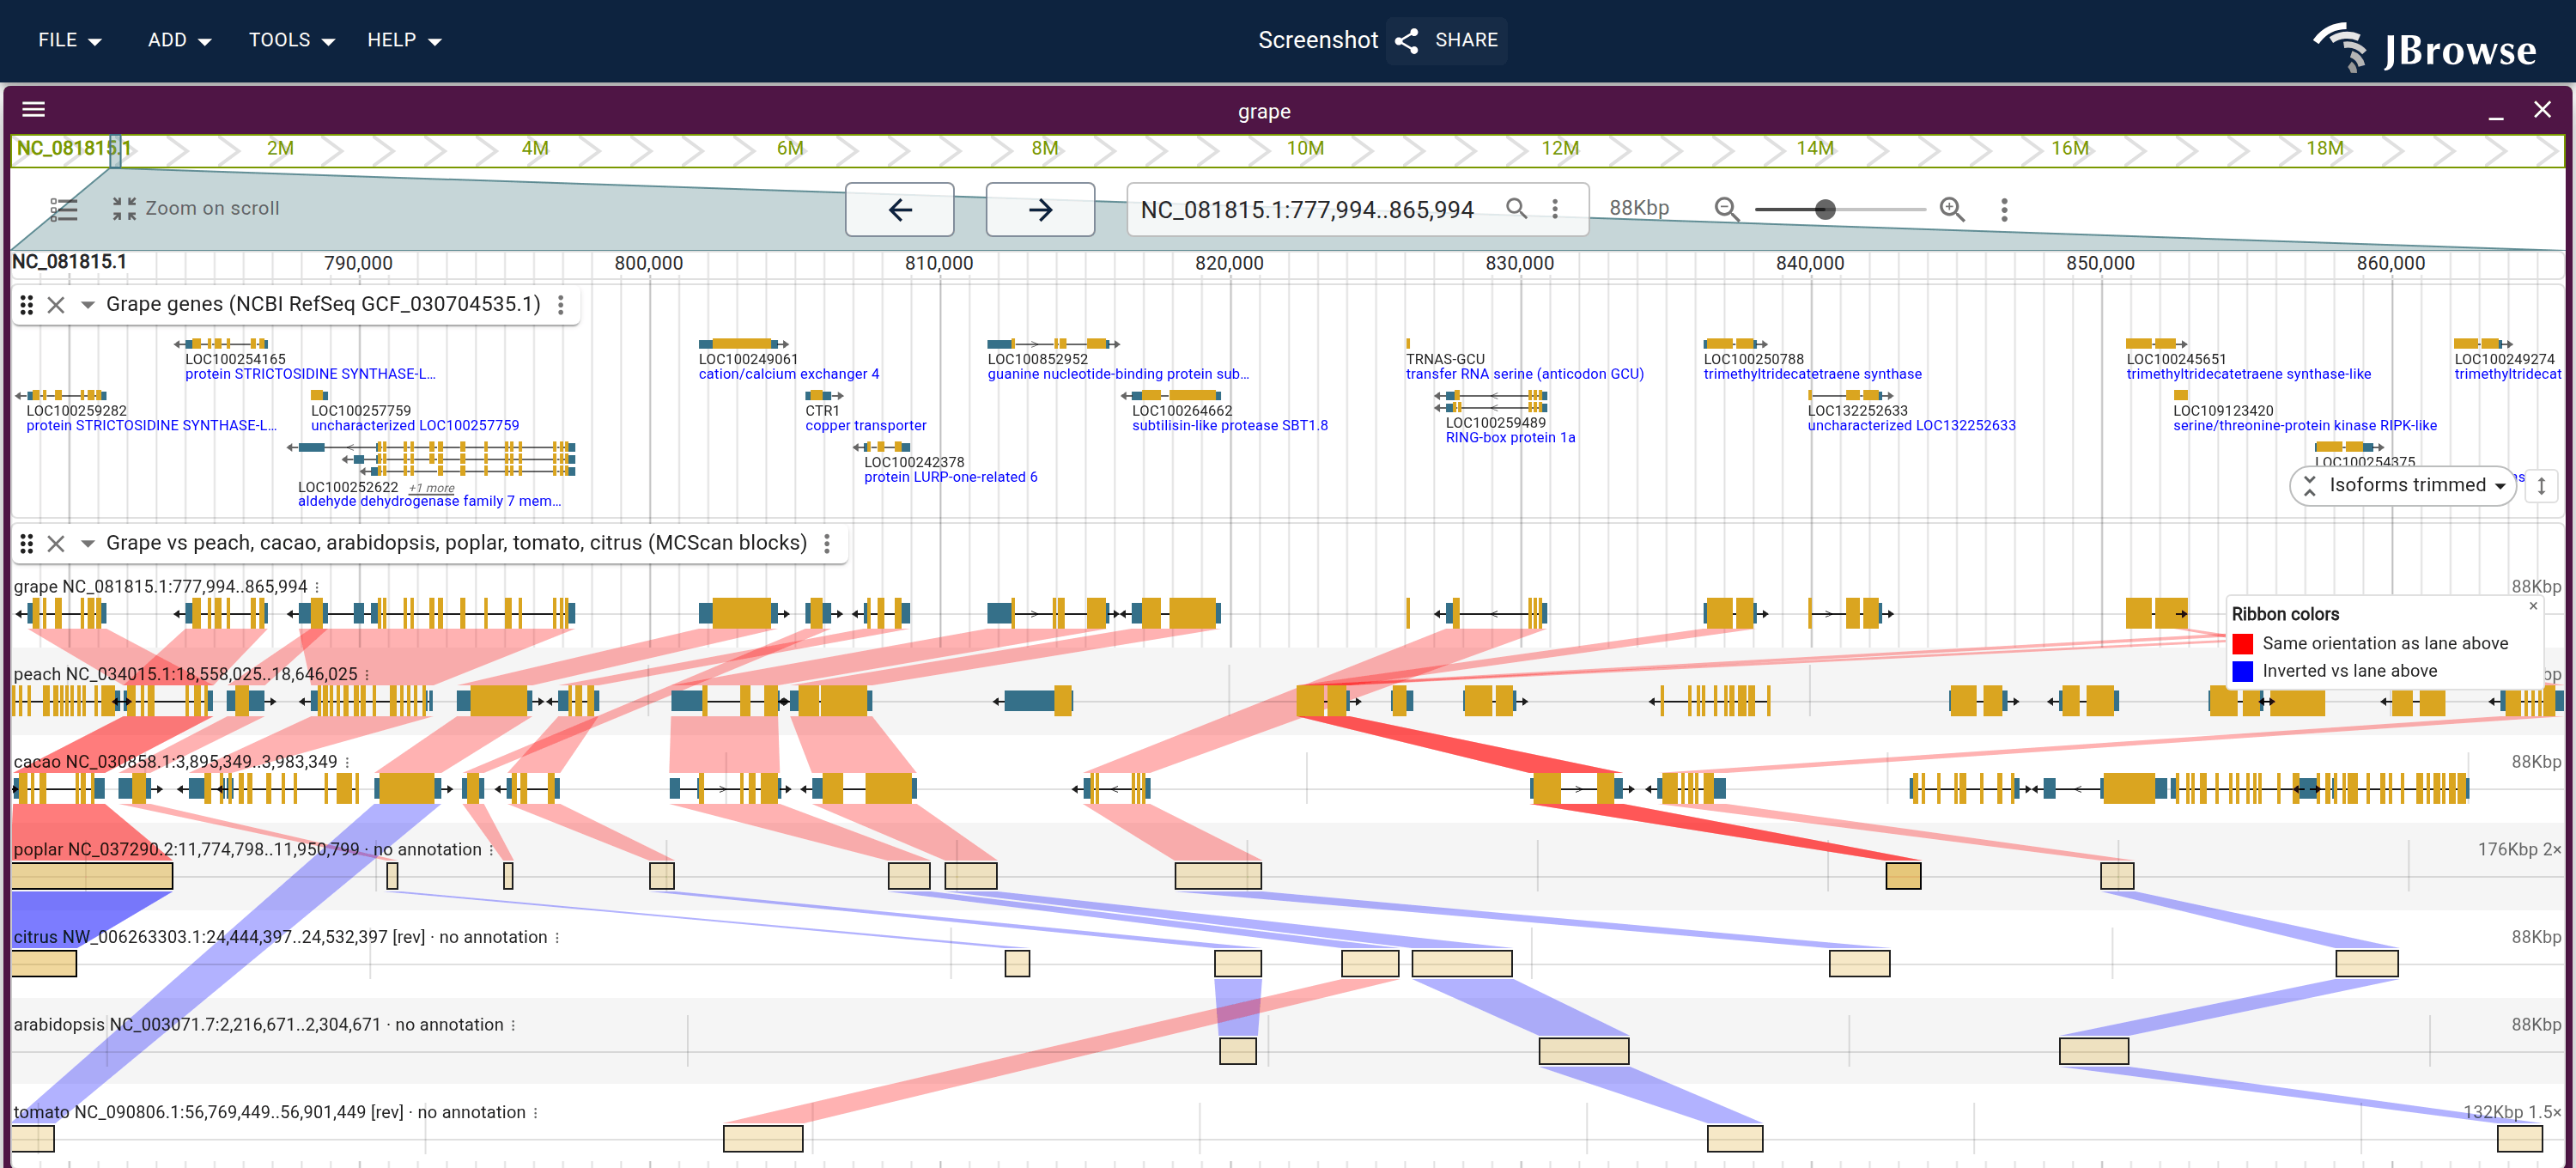Open the poplar lane options menu
Image resolution: width=2576 pixels, height=1168 pixels.
click(x=491, y=850)
